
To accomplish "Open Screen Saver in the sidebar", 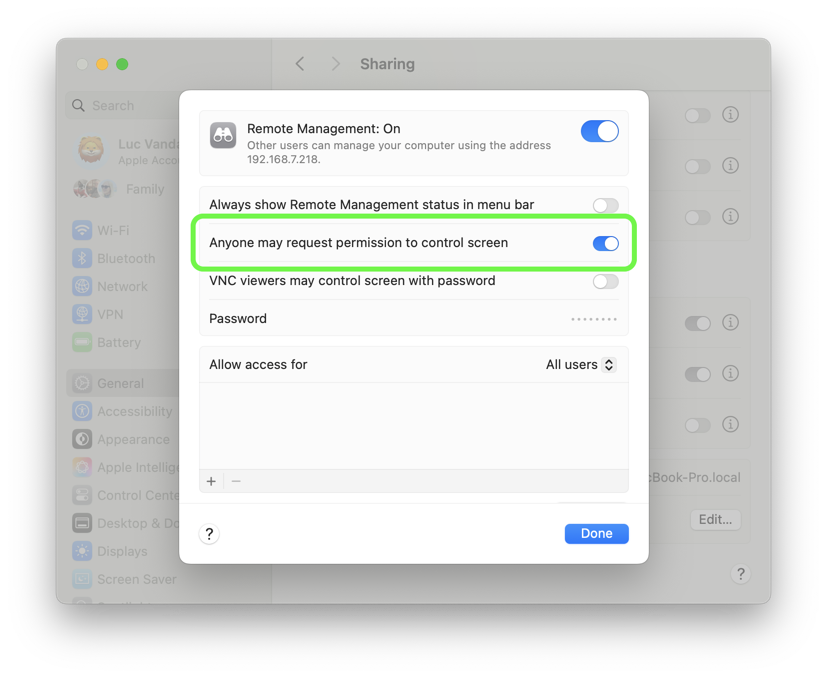I will click(x=126, y=579).
